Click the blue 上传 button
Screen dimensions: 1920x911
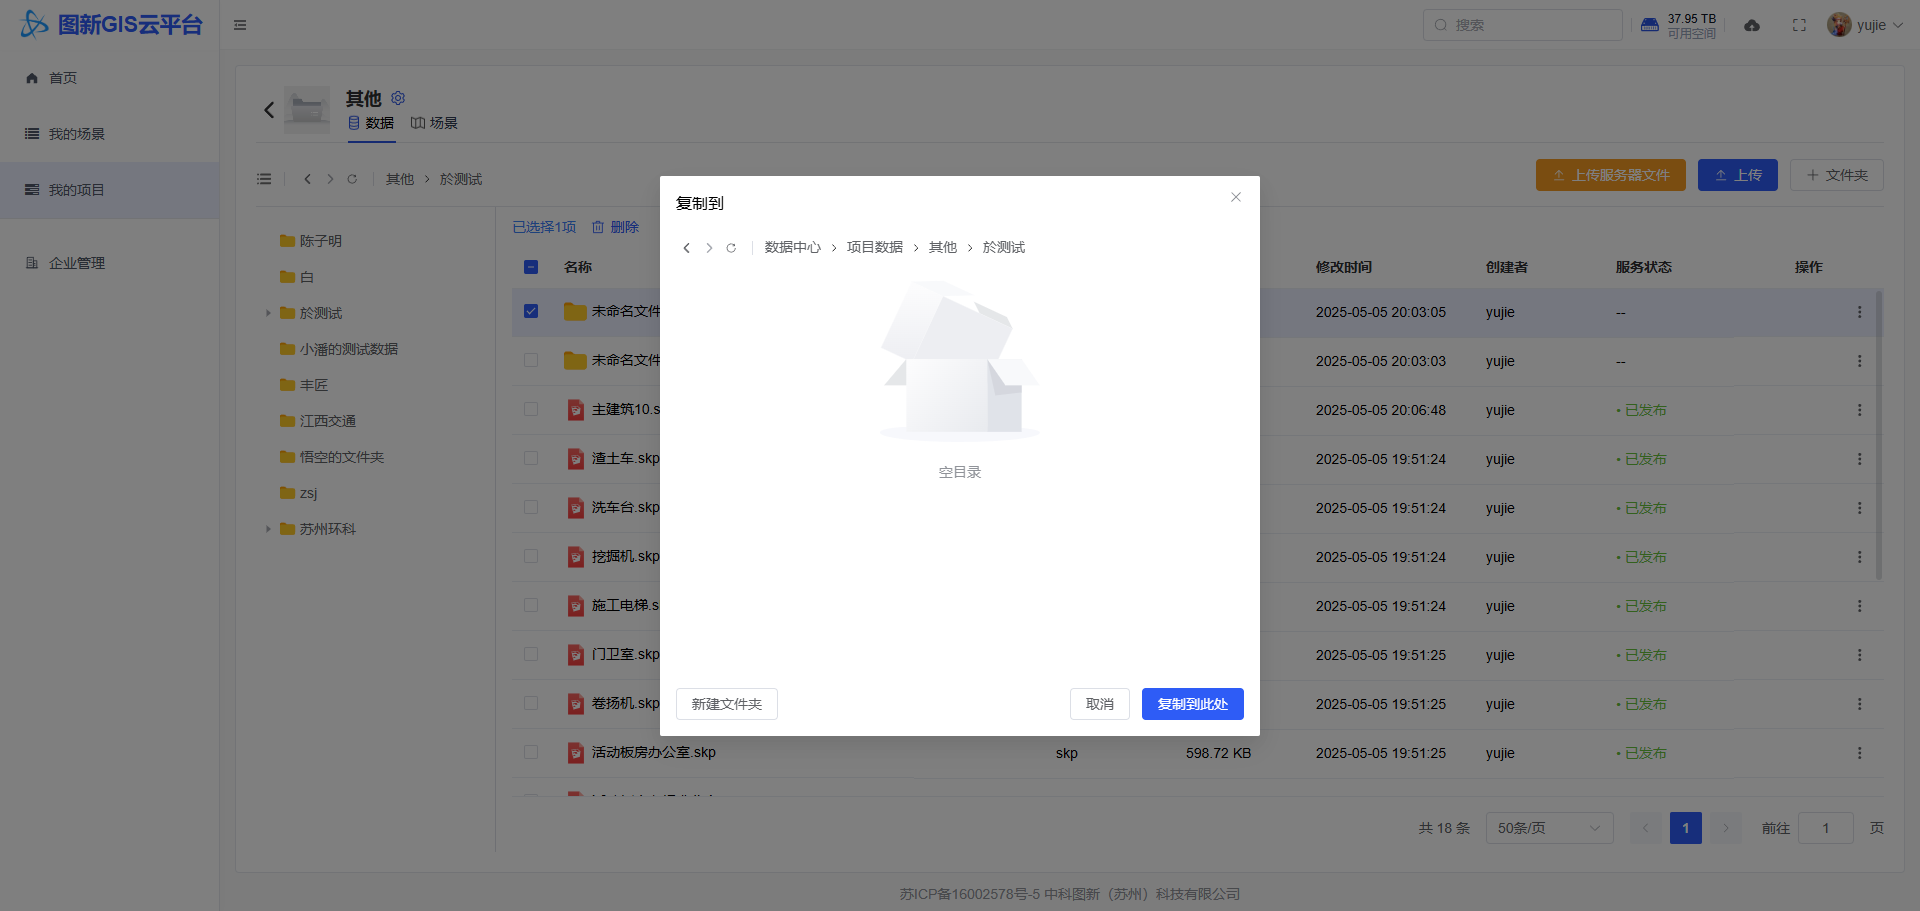coord(1738,175)
